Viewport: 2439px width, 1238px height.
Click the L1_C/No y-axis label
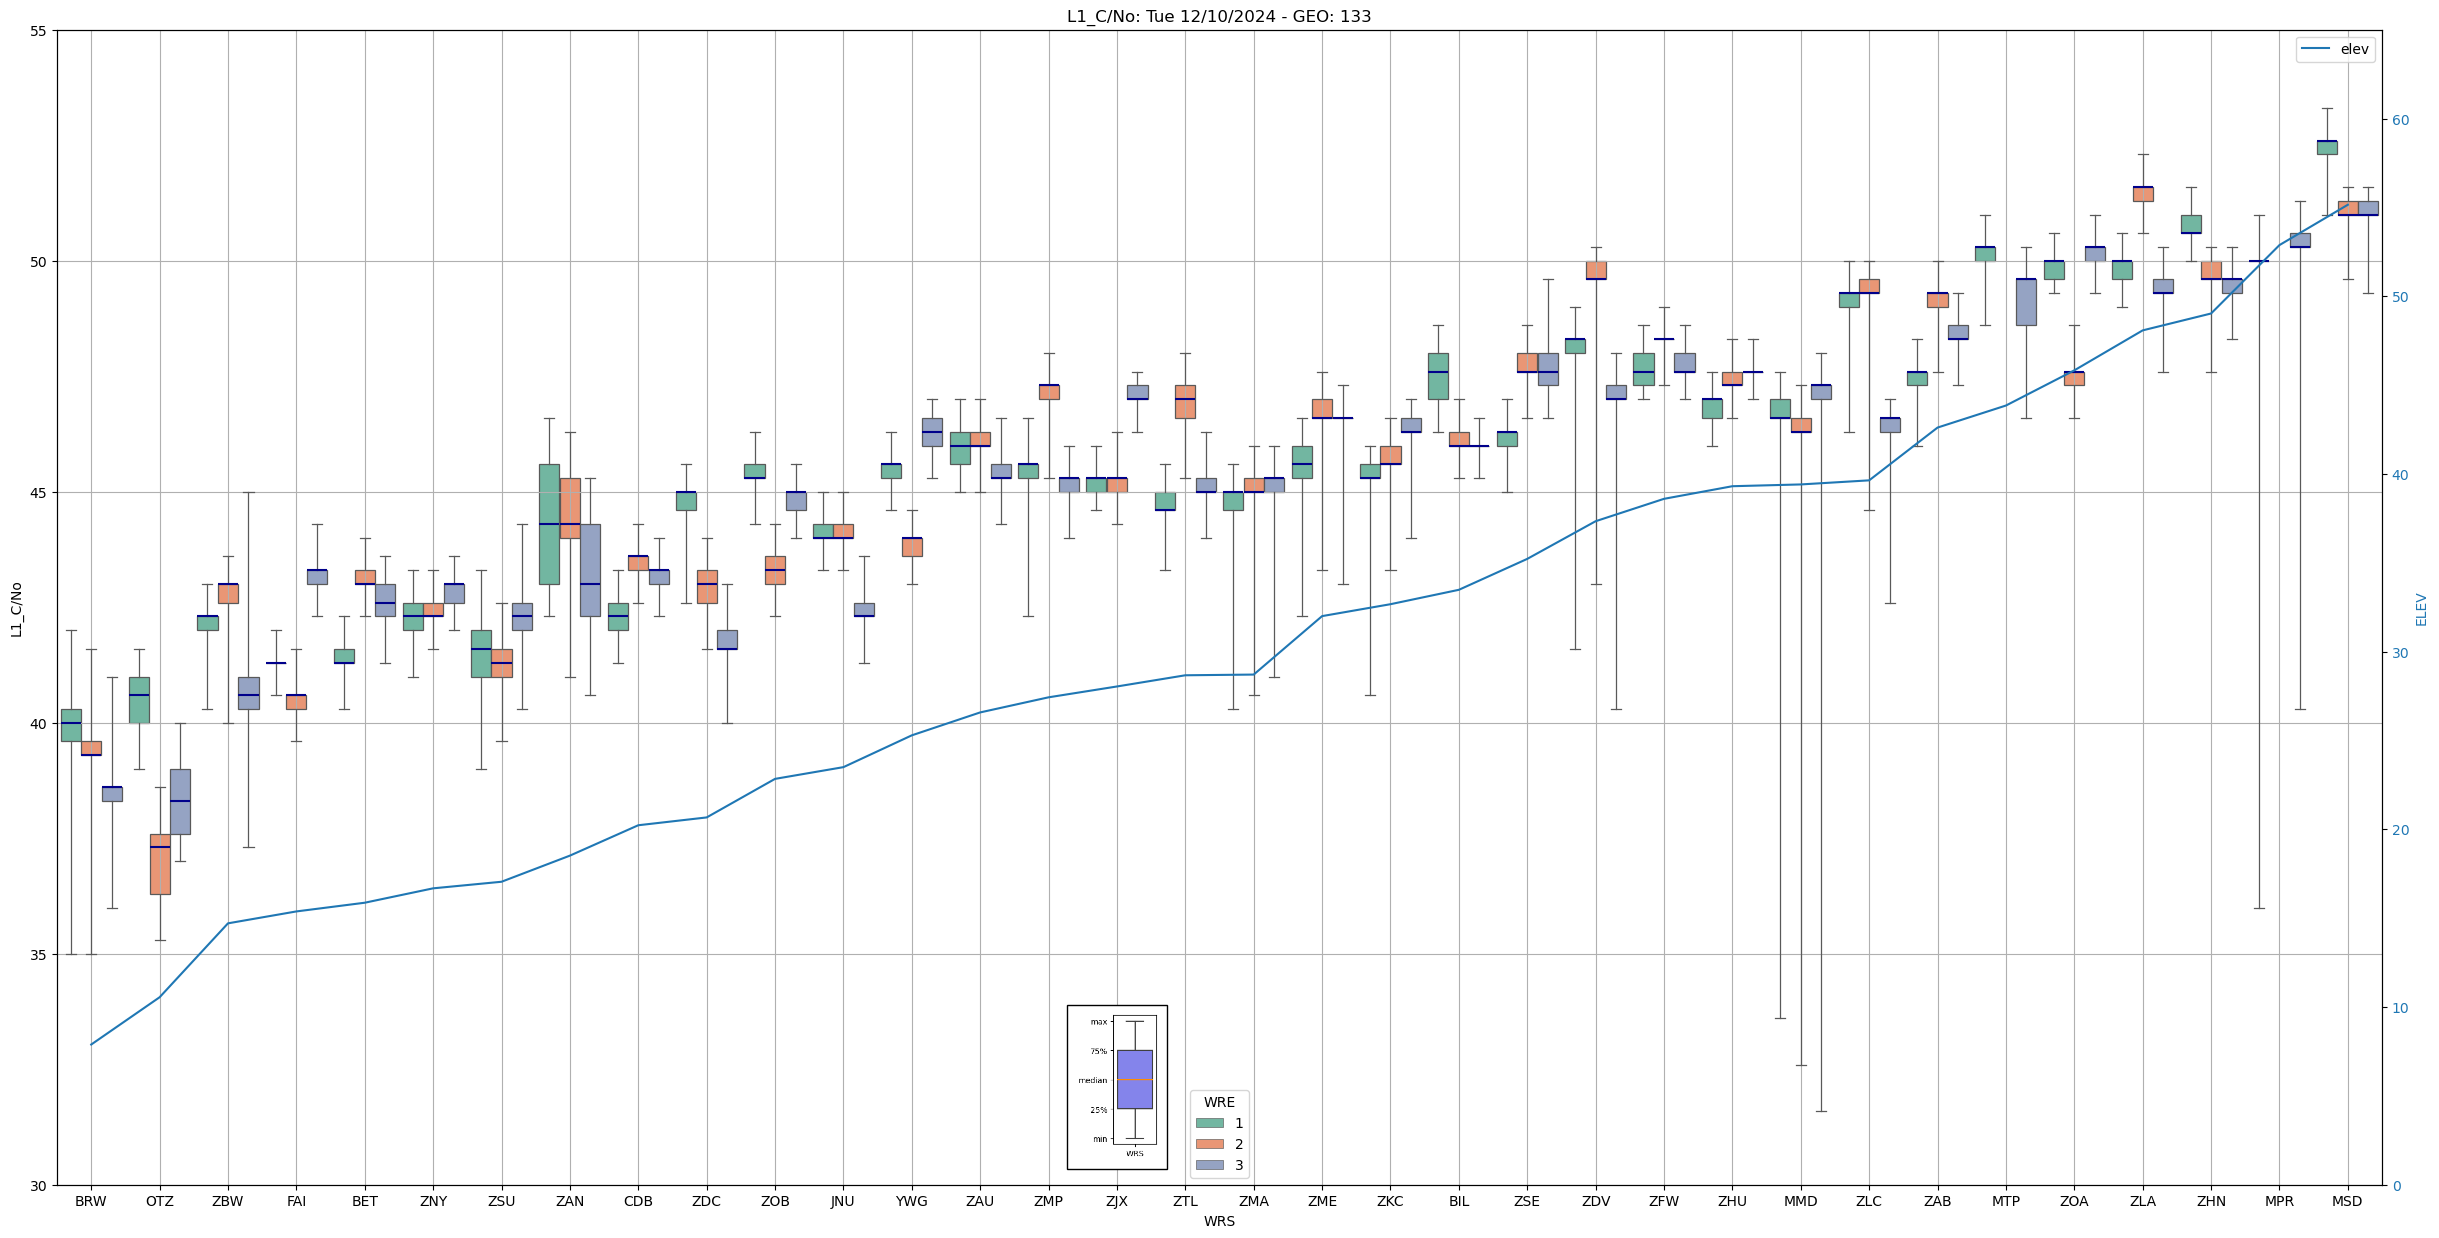16,608
